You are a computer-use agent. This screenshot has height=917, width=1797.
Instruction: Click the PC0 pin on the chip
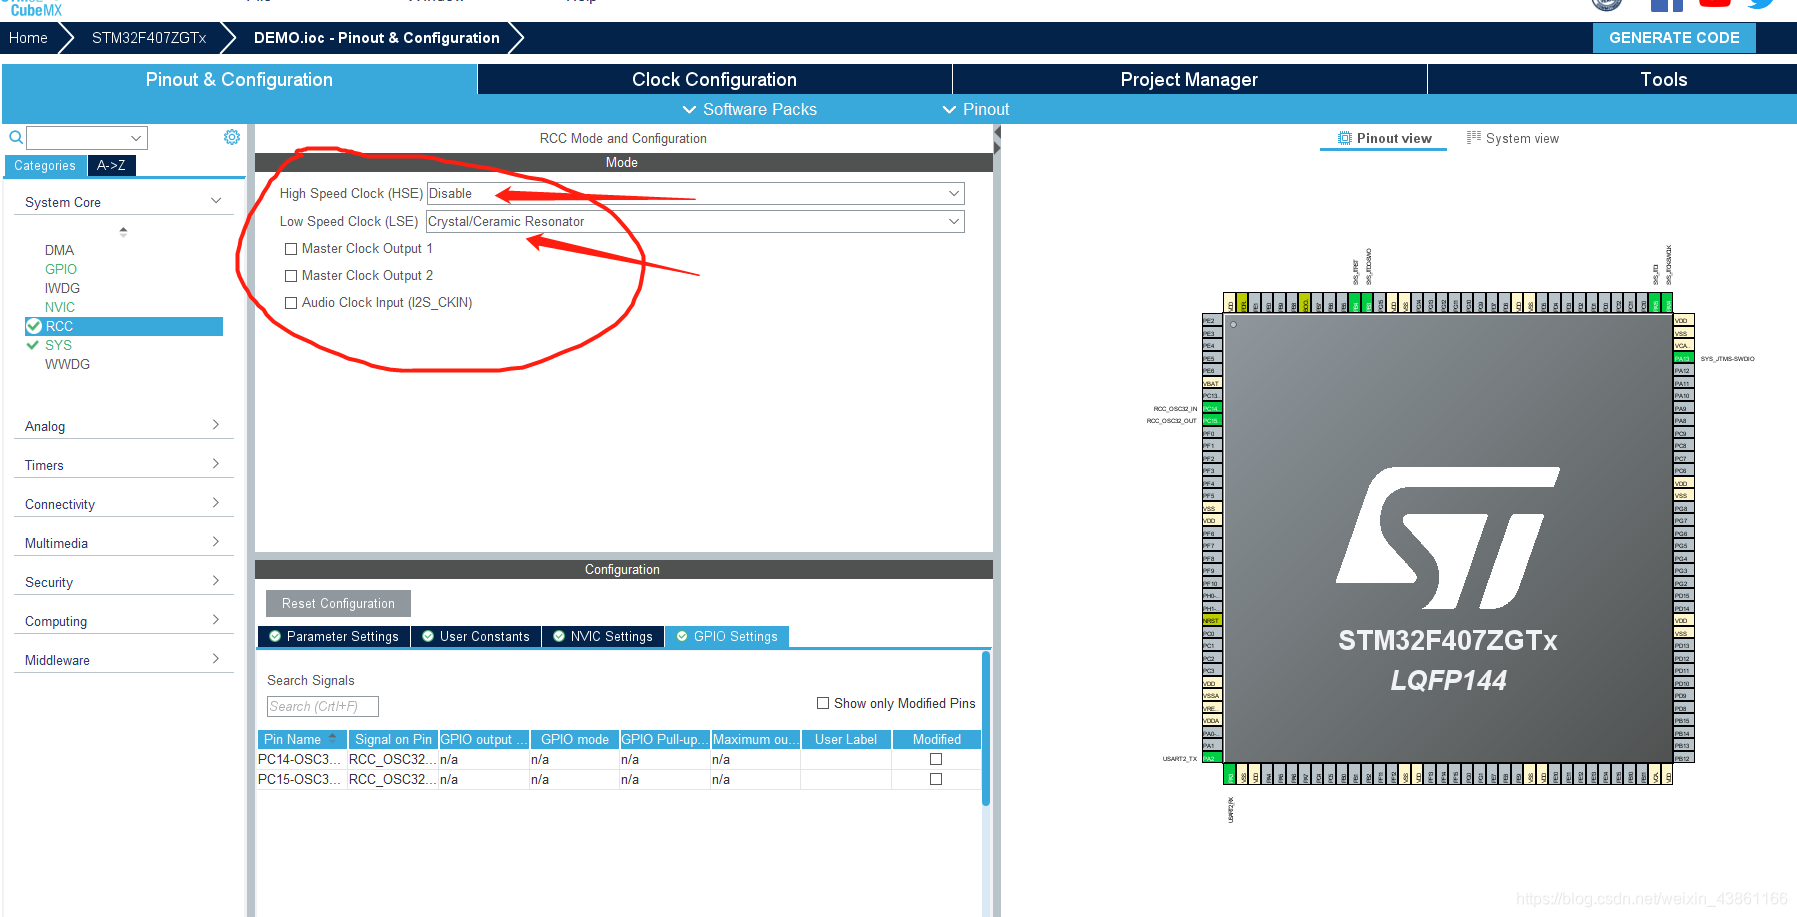[x=1212, y=633]
